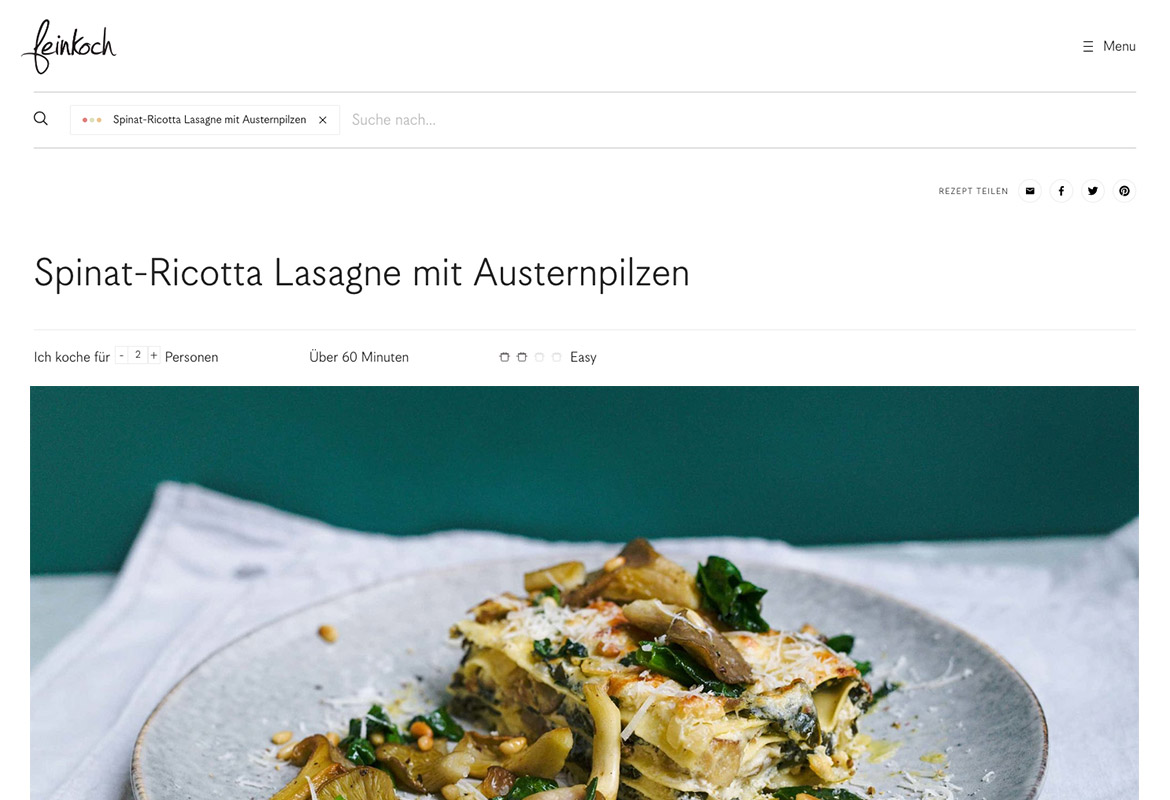This screenshot has width=1170, height=800.
Task: Click the first difficulty pot icon
Action: point(504,357)
